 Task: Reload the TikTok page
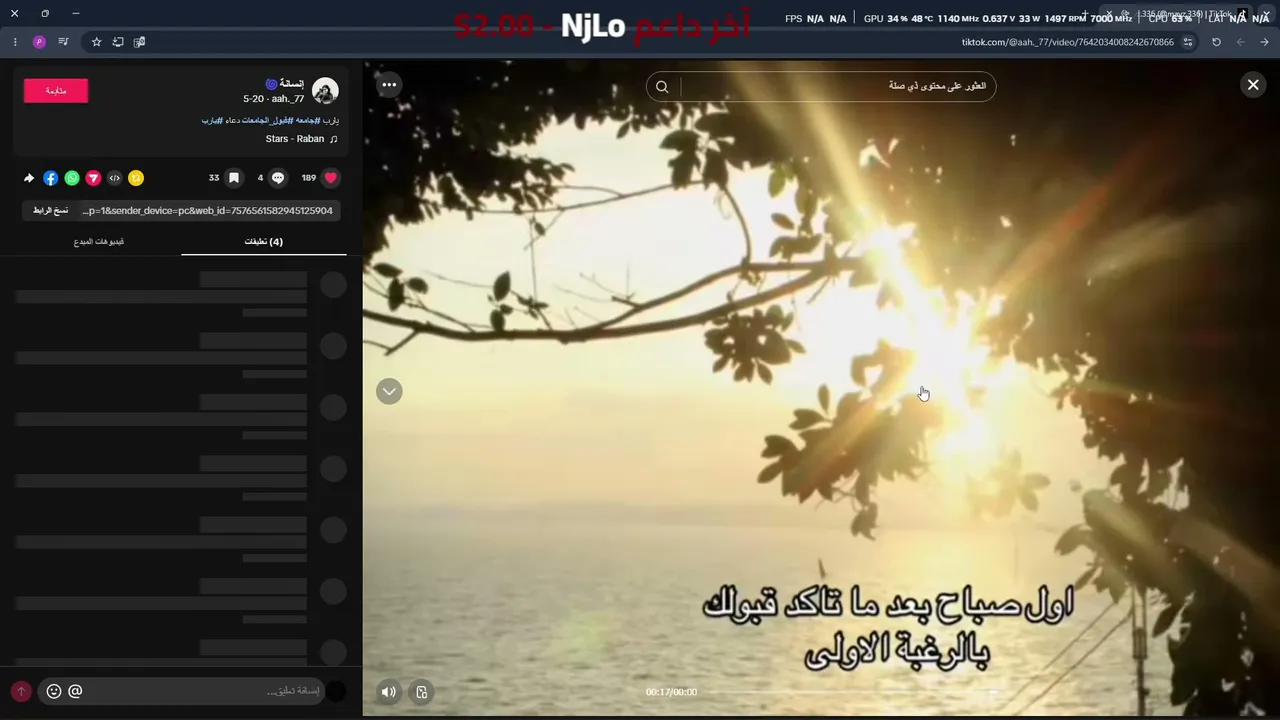pos(1216,42)
